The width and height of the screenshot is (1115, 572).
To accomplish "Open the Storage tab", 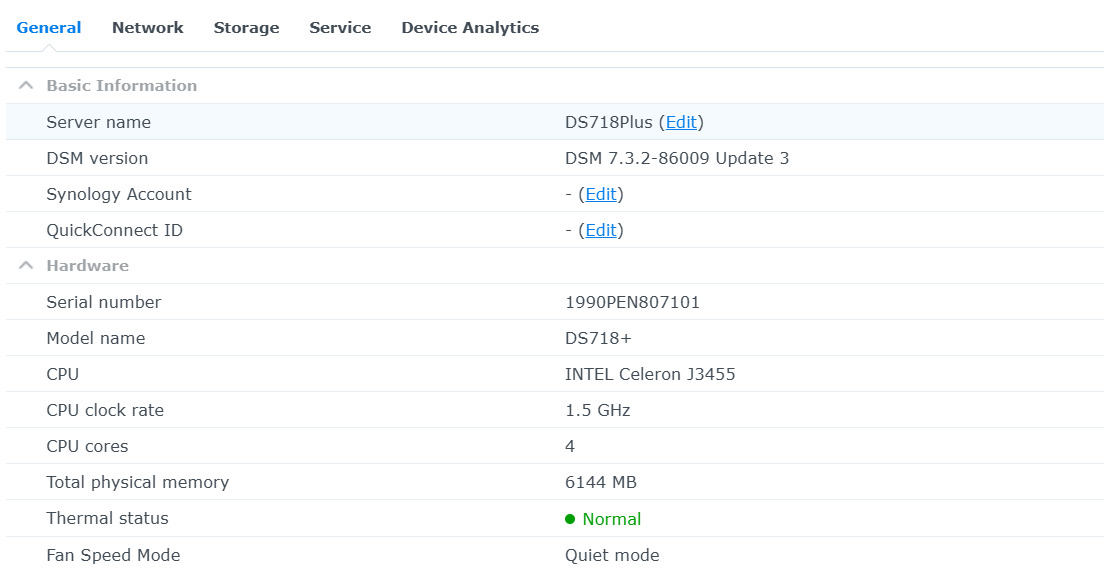I will 246,28.
